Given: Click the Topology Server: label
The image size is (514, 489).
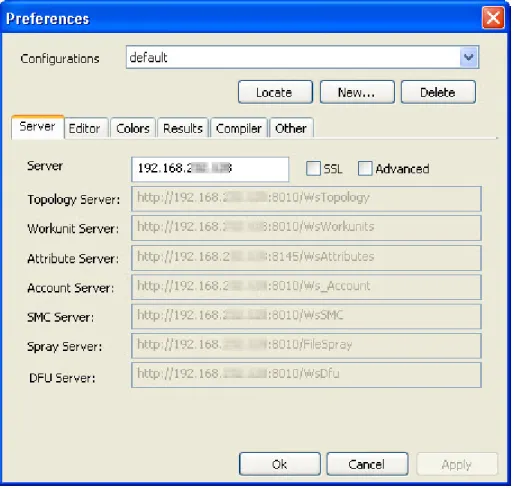Looking at the screenshot, I should [74, 200].
